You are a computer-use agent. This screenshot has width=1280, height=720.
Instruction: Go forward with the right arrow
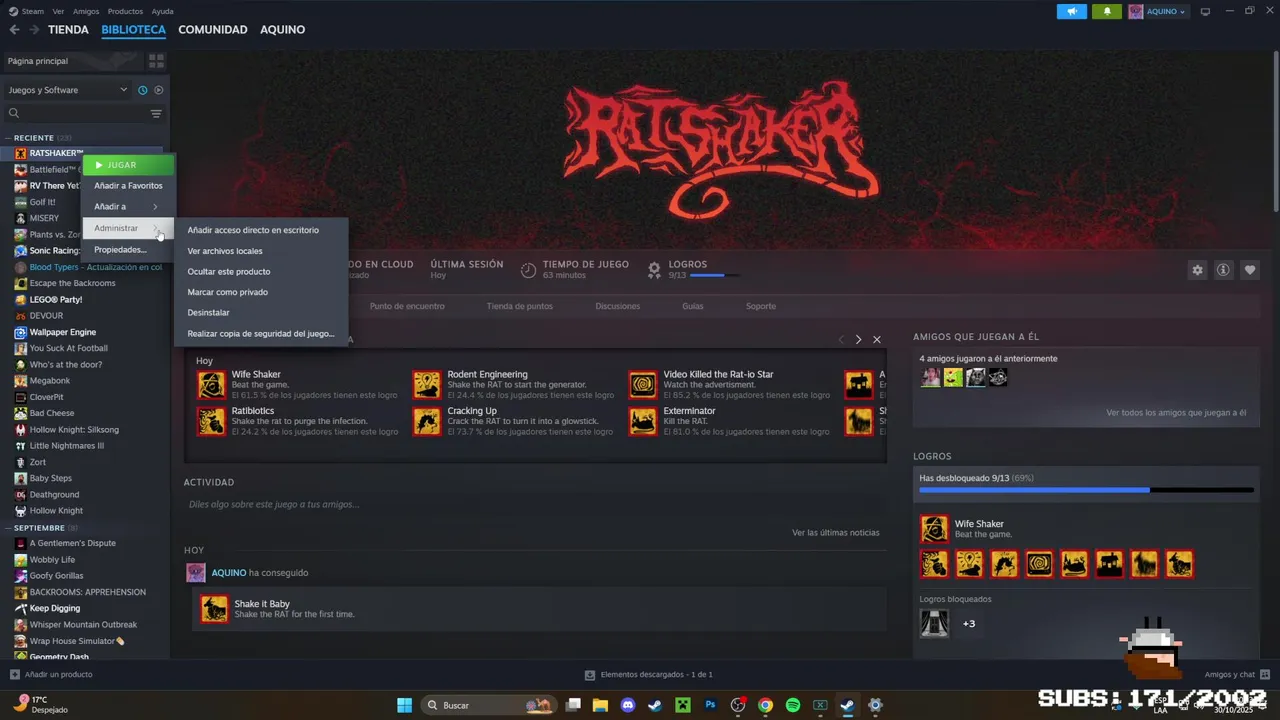click(x=34, y=30)
